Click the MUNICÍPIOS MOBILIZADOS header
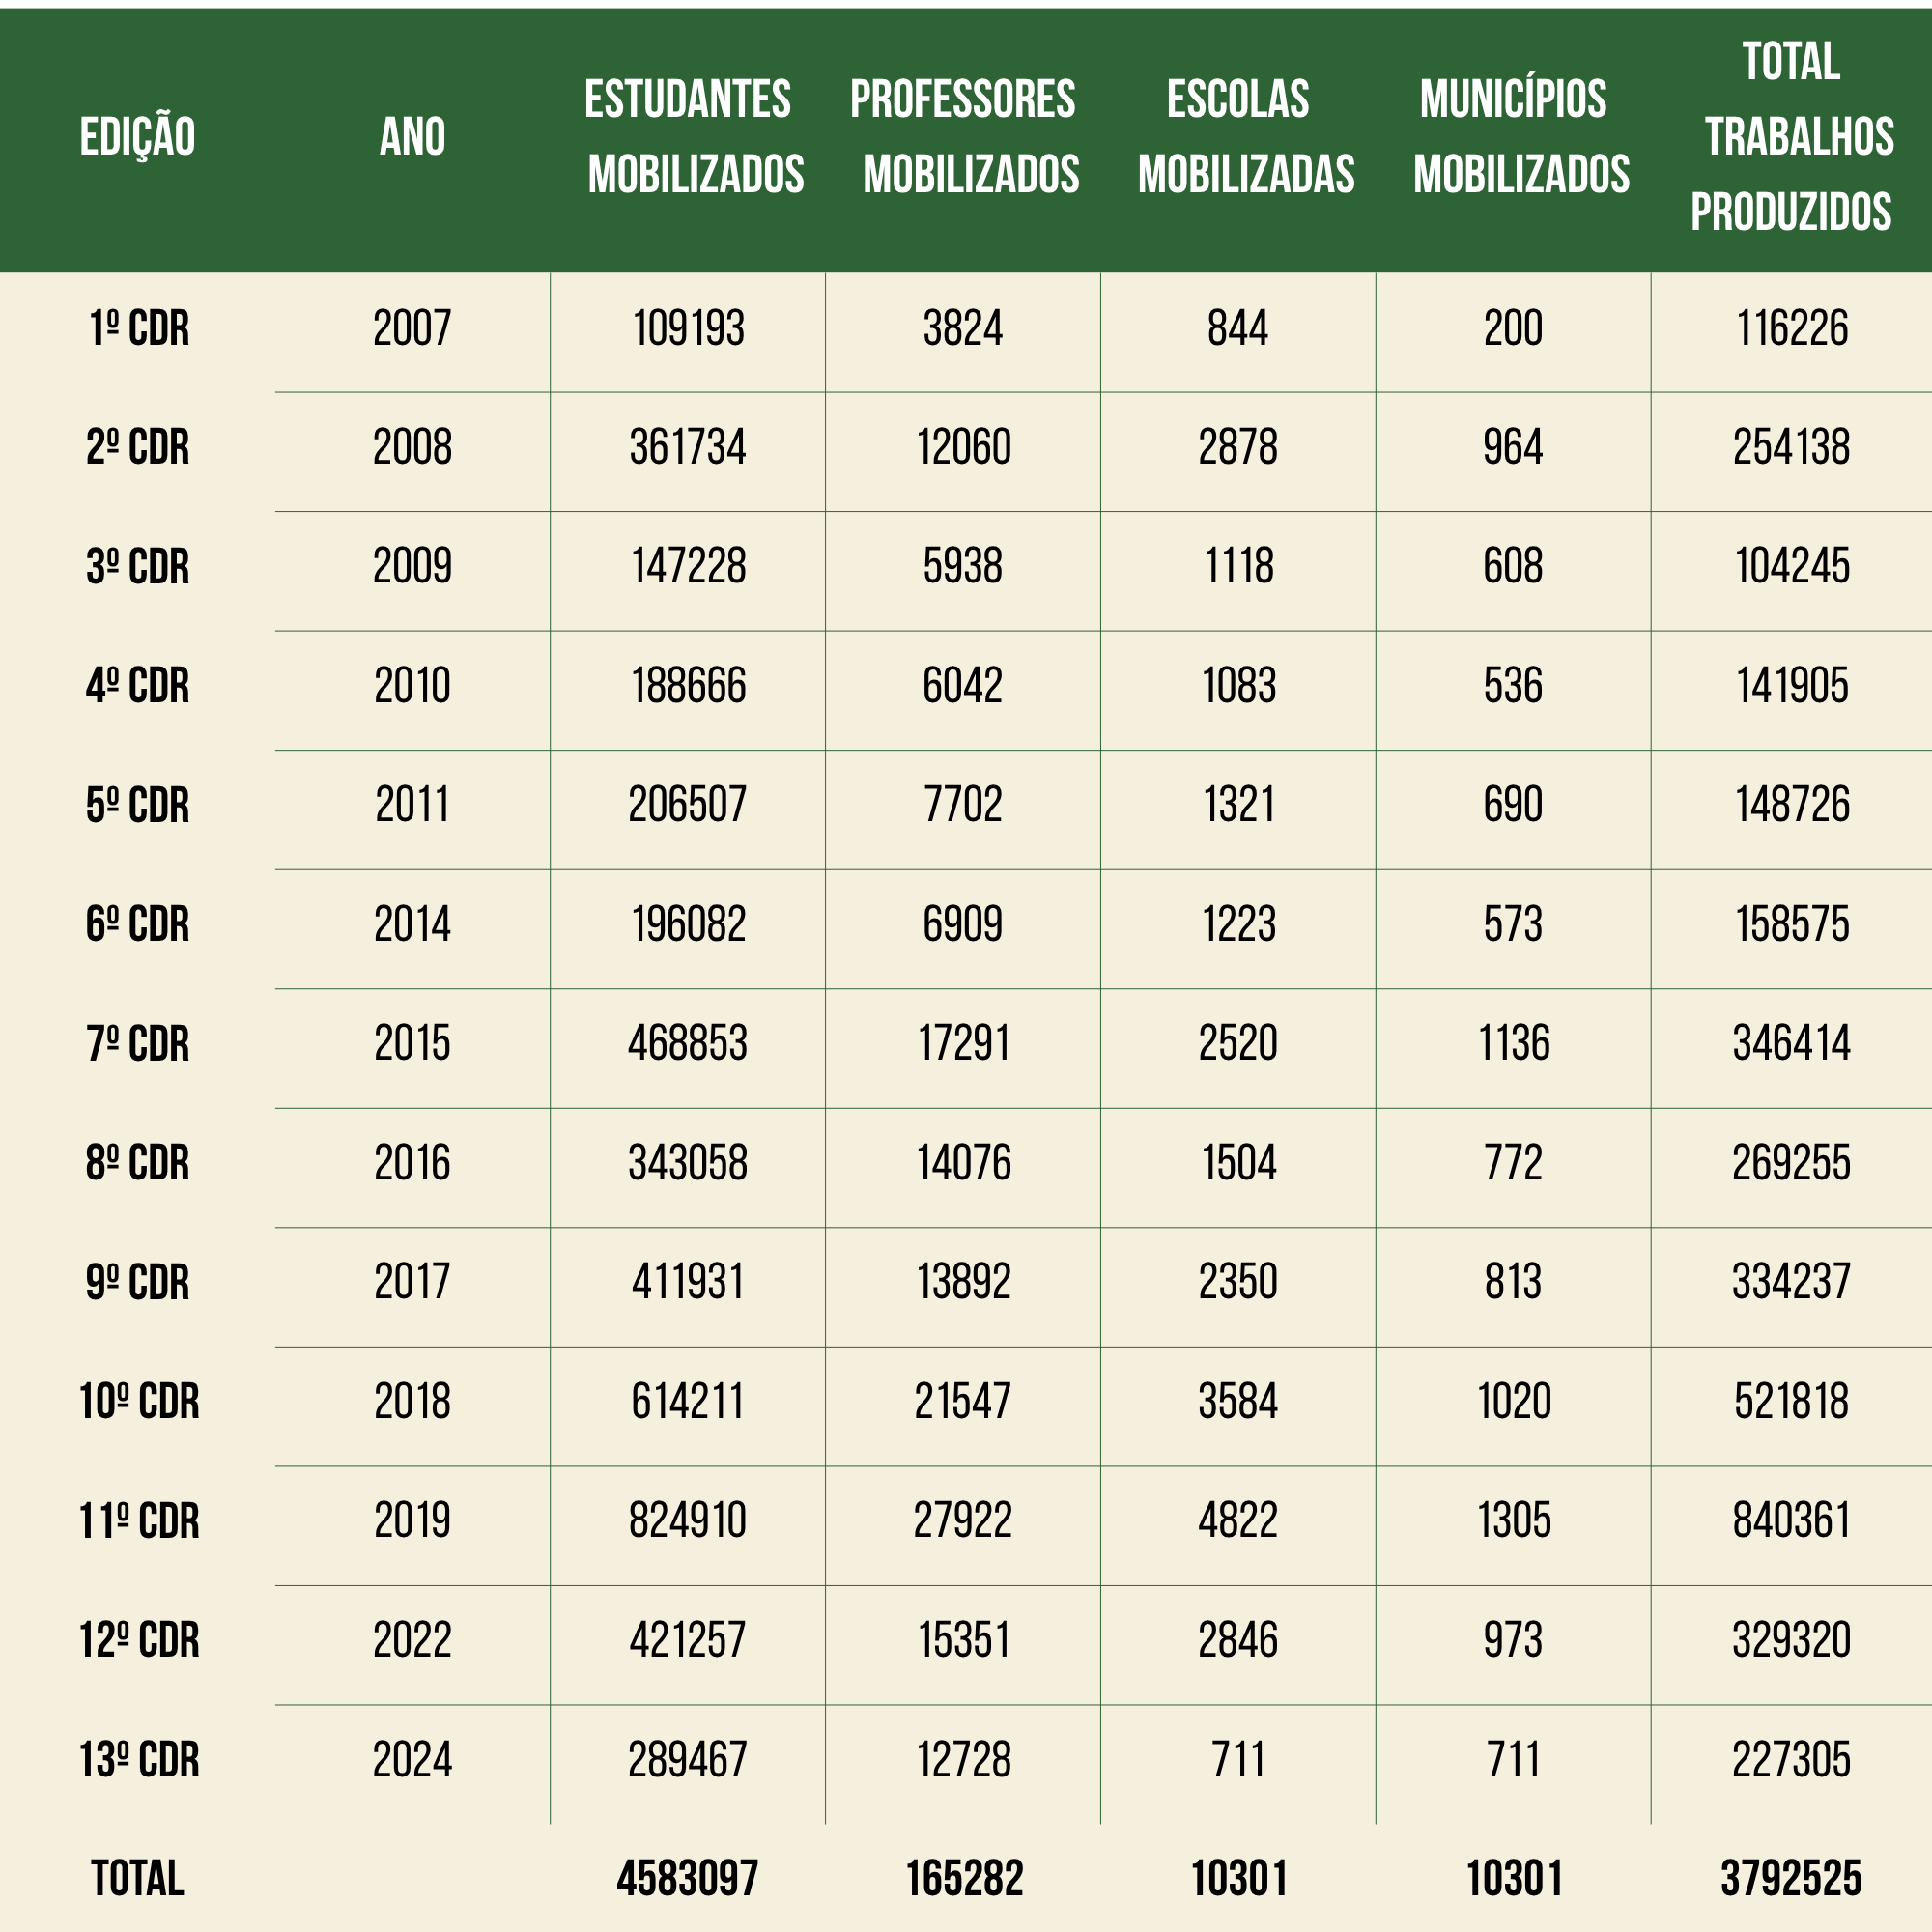This screenshot has width=1932, height=1932. point(1518,137)
